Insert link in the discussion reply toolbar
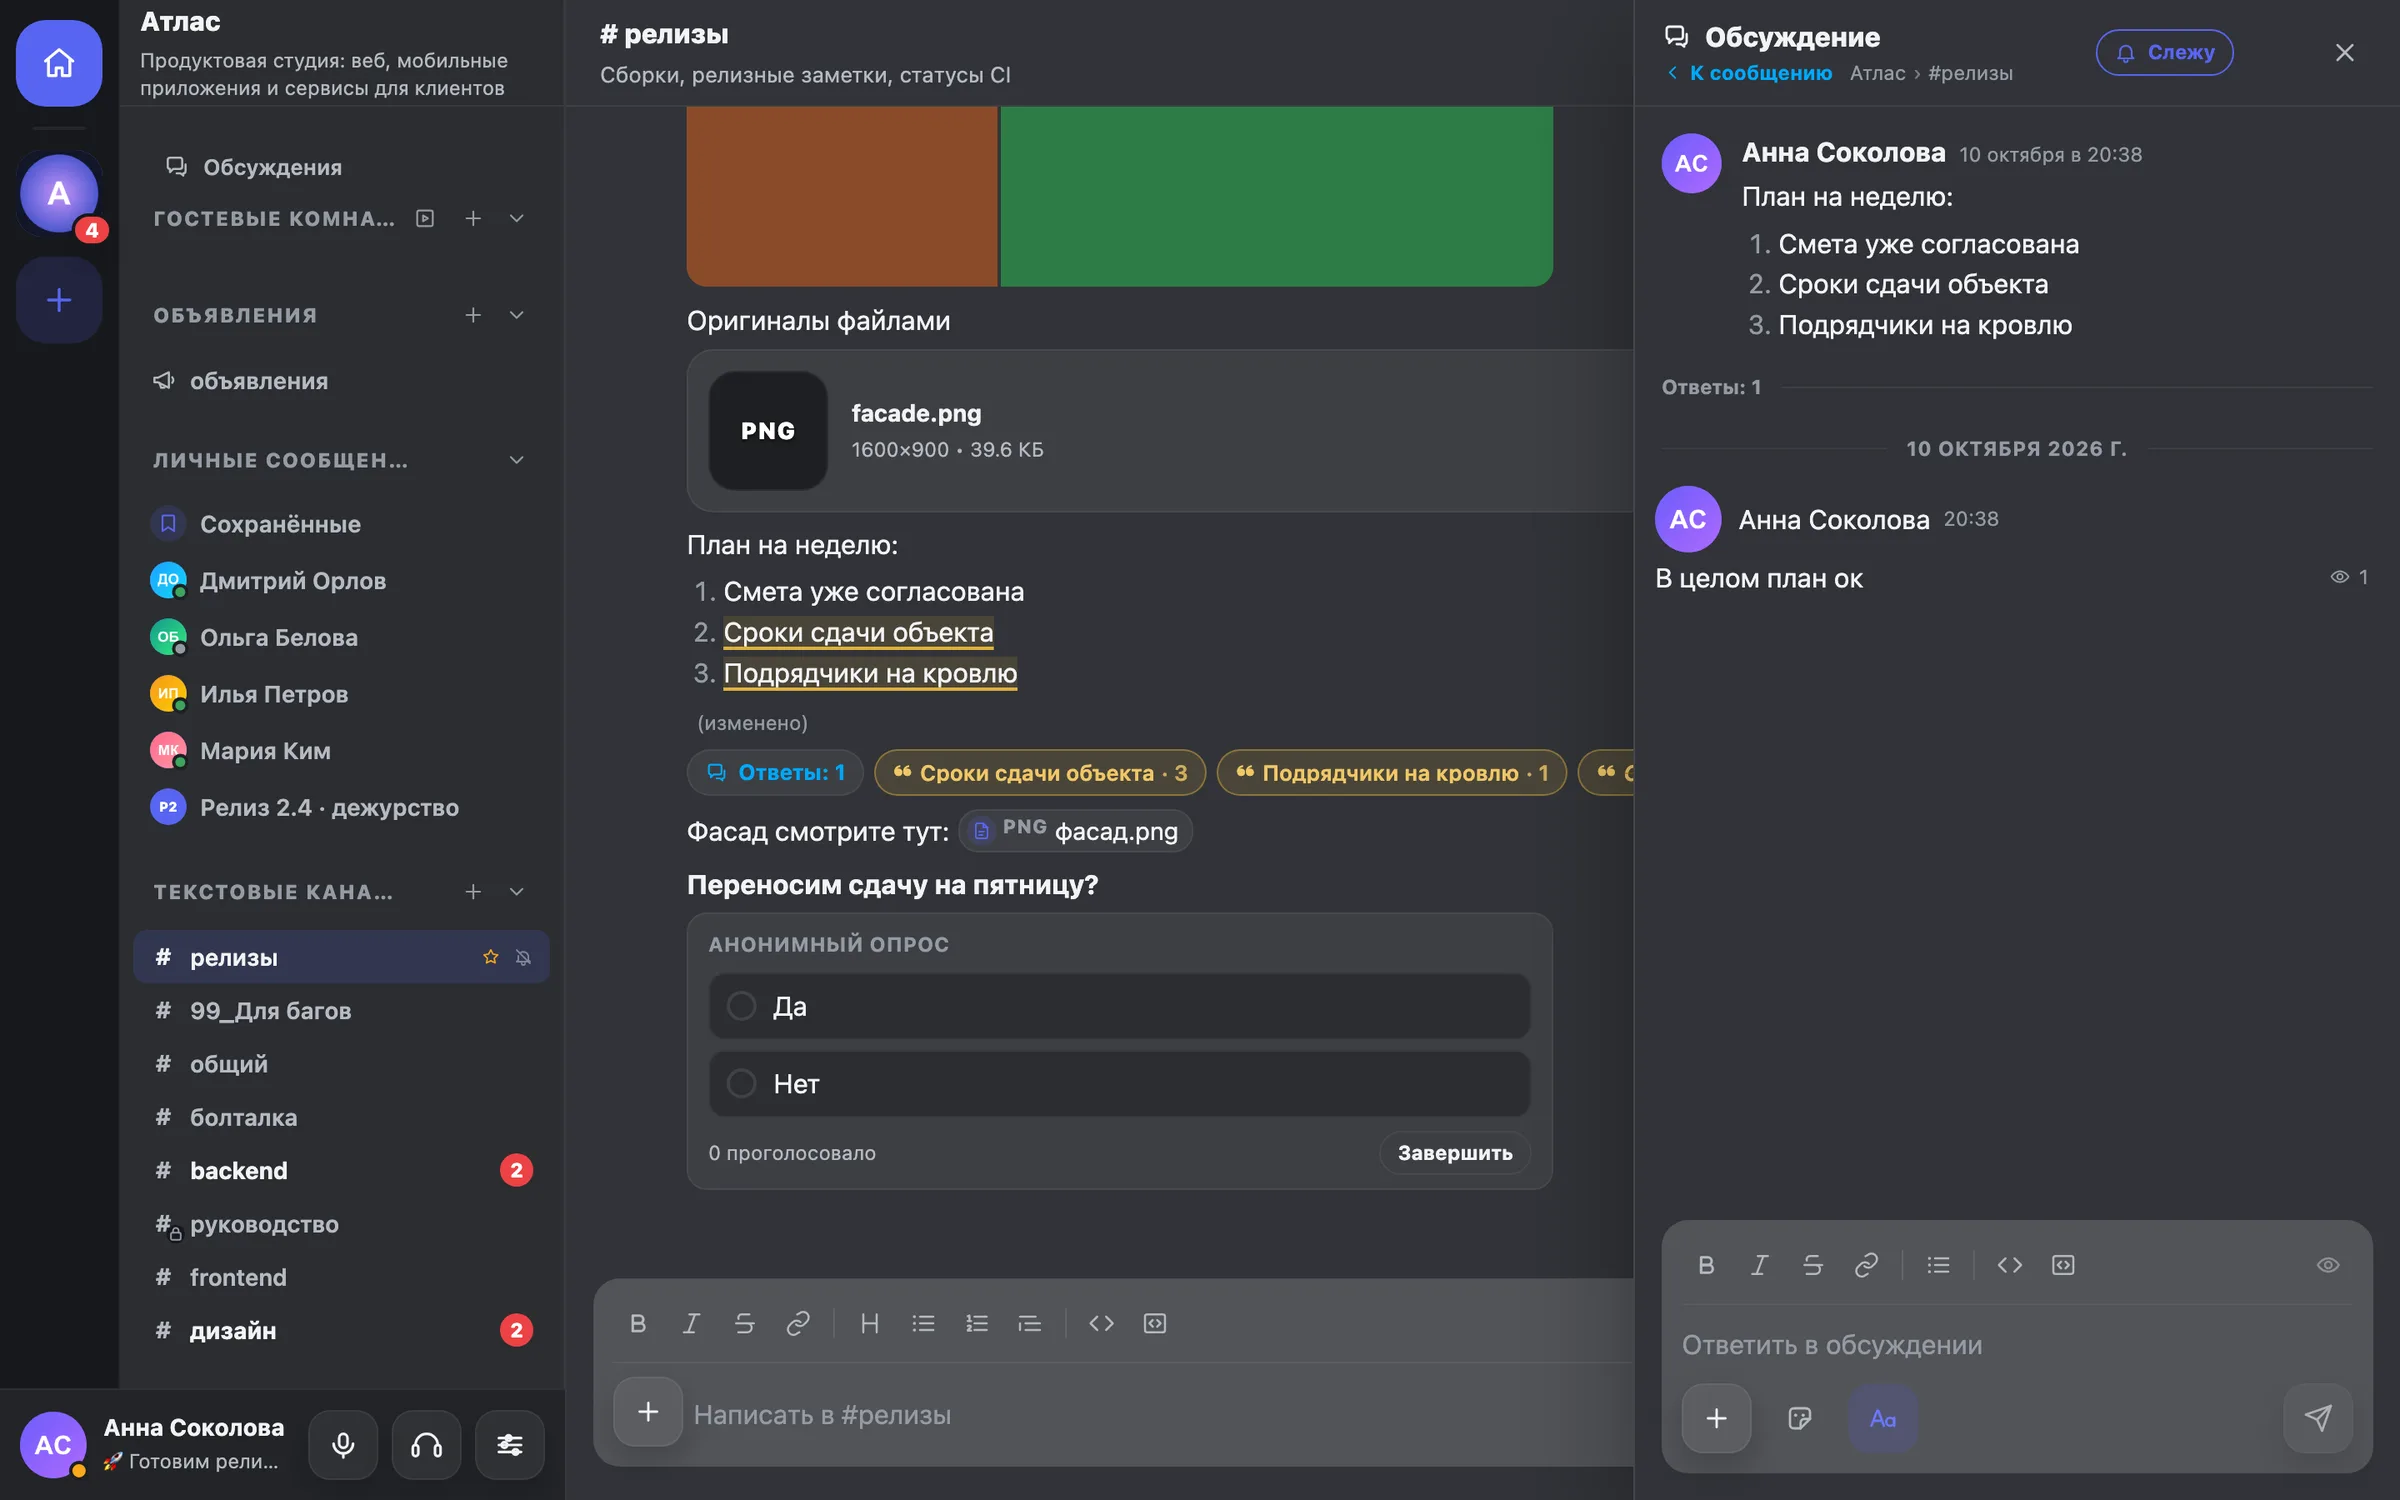The height and width of the screenshot is (1500, 2400). click(x=1866, y=1265)
